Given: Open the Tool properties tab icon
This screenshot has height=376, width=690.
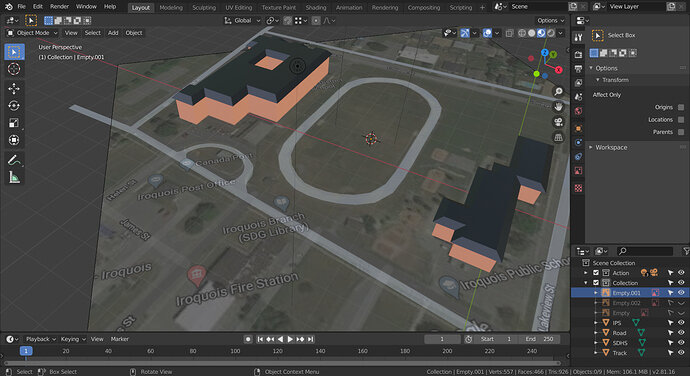Looking at the screenshot, I should tap(578, 38).
